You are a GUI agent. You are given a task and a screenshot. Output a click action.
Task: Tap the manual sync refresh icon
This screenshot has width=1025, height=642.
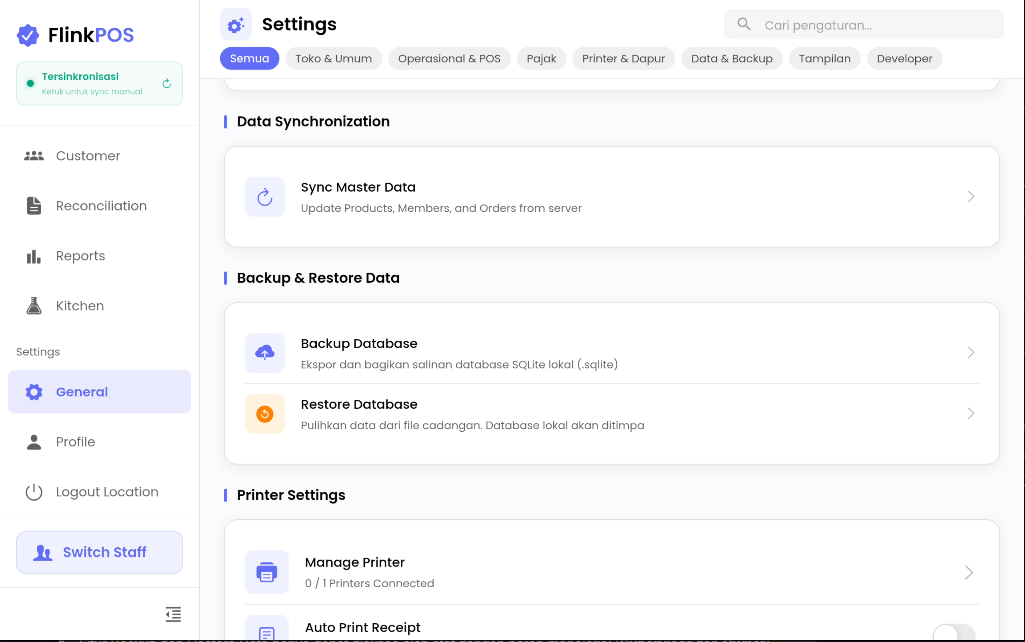pyautogui.click(x=167, y=84)
